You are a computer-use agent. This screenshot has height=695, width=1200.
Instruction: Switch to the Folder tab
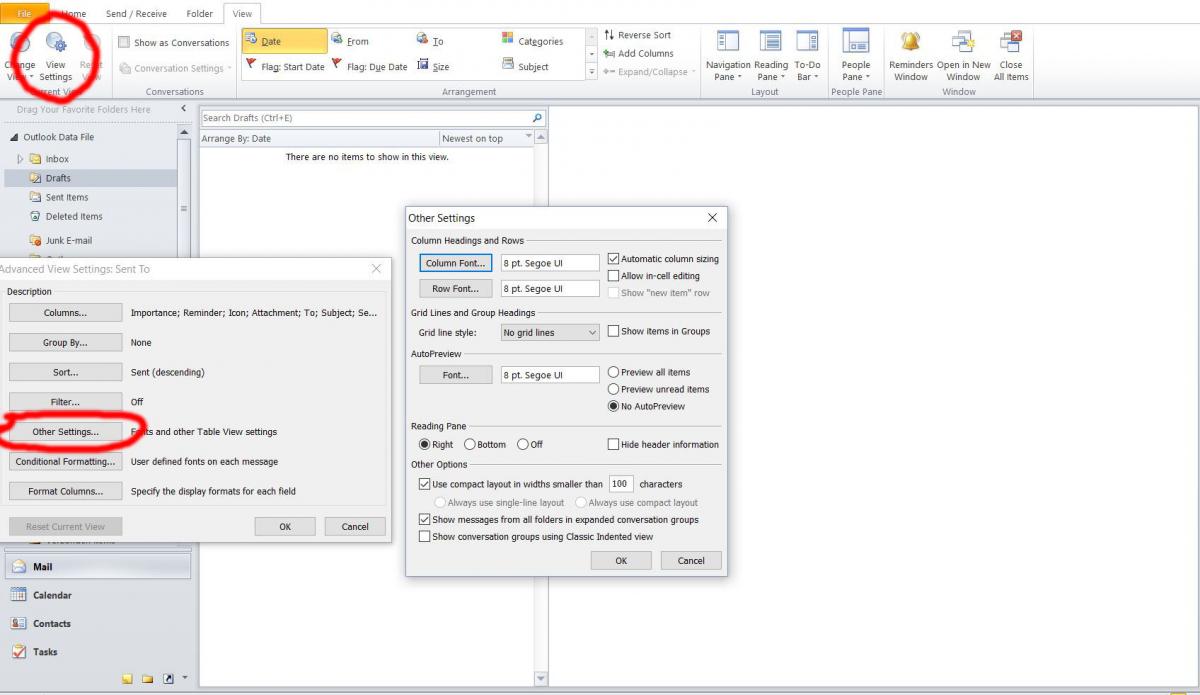click(x=199, y=14)
